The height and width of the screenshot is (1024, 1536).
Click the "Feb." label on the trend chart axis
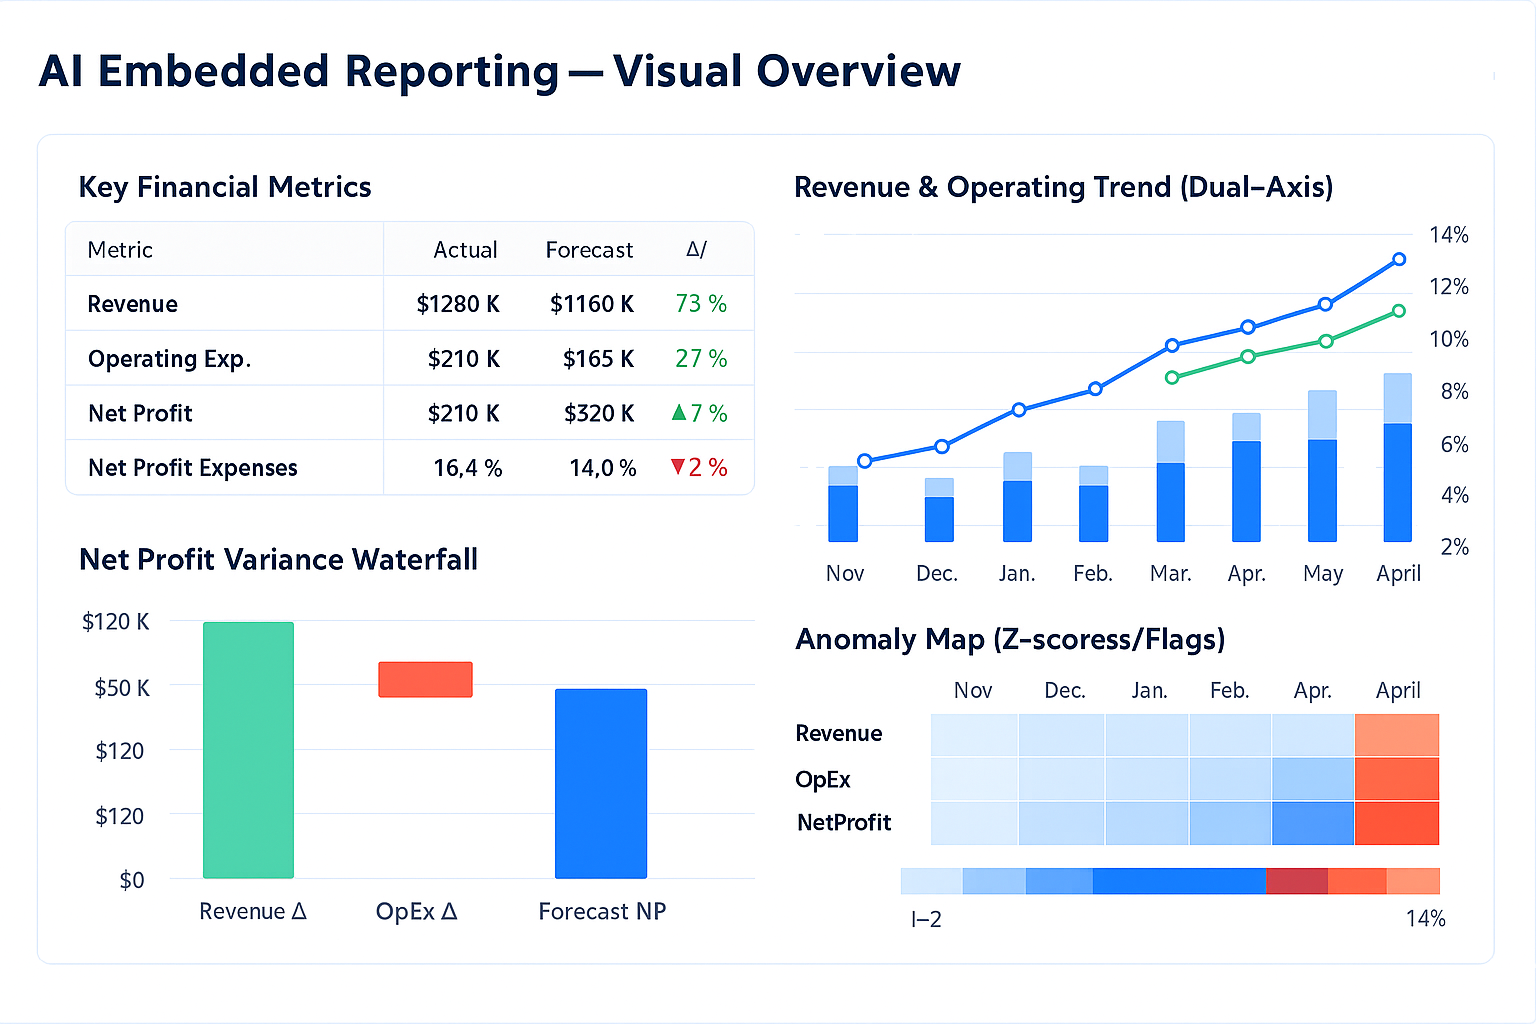point(1093,574)
